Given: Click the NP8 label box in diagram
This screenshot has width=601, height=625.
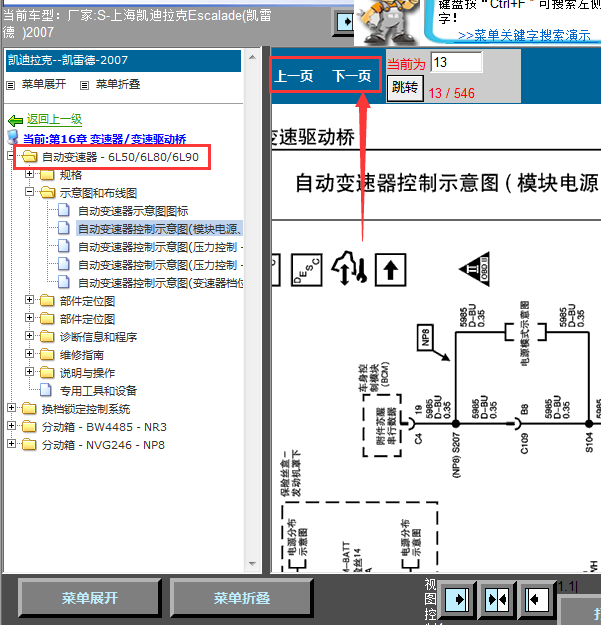Looking at the screenshot, I should 425,338.
